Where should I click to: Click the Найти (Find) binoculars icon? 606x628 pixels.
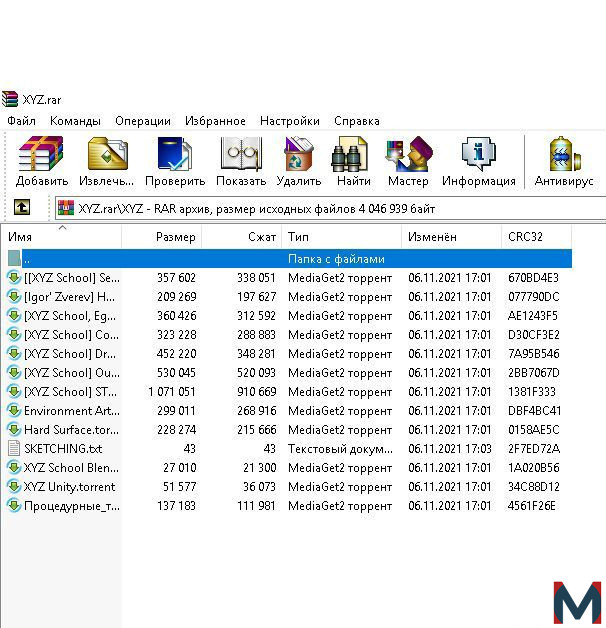tap(350, 155)
